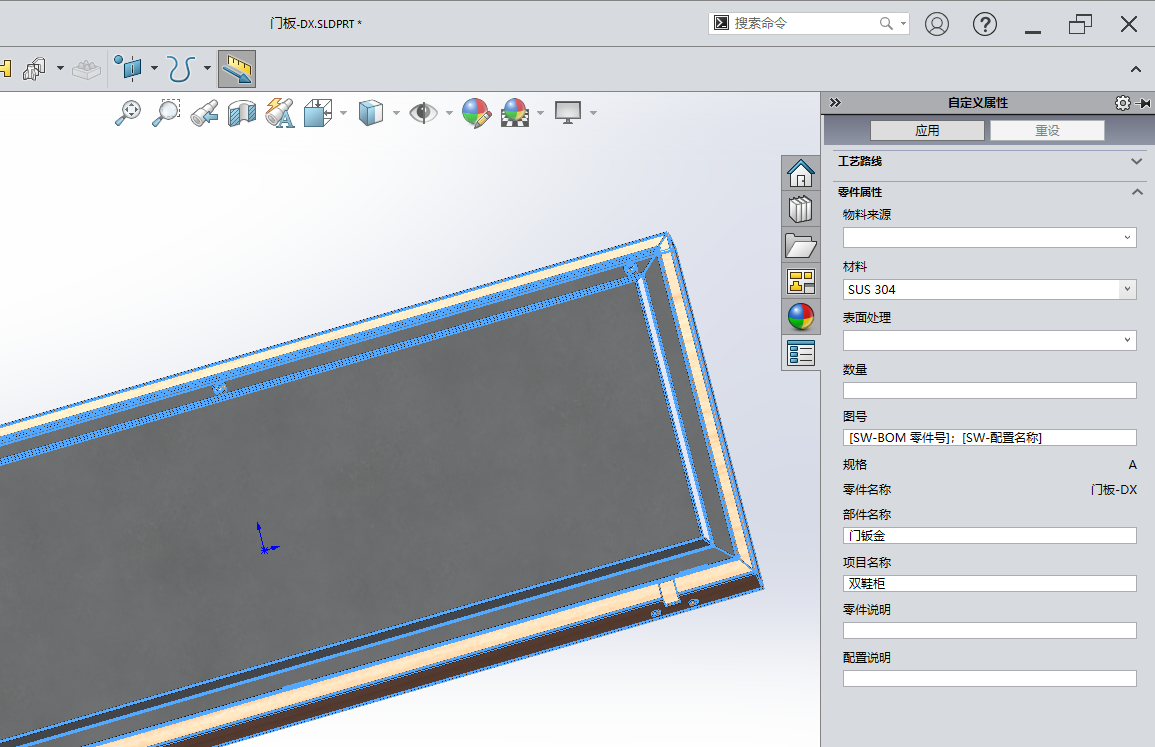Viewport: 1155px width, 747px height.
Task: Activate the Section View tool
Action: click(242, 113)
